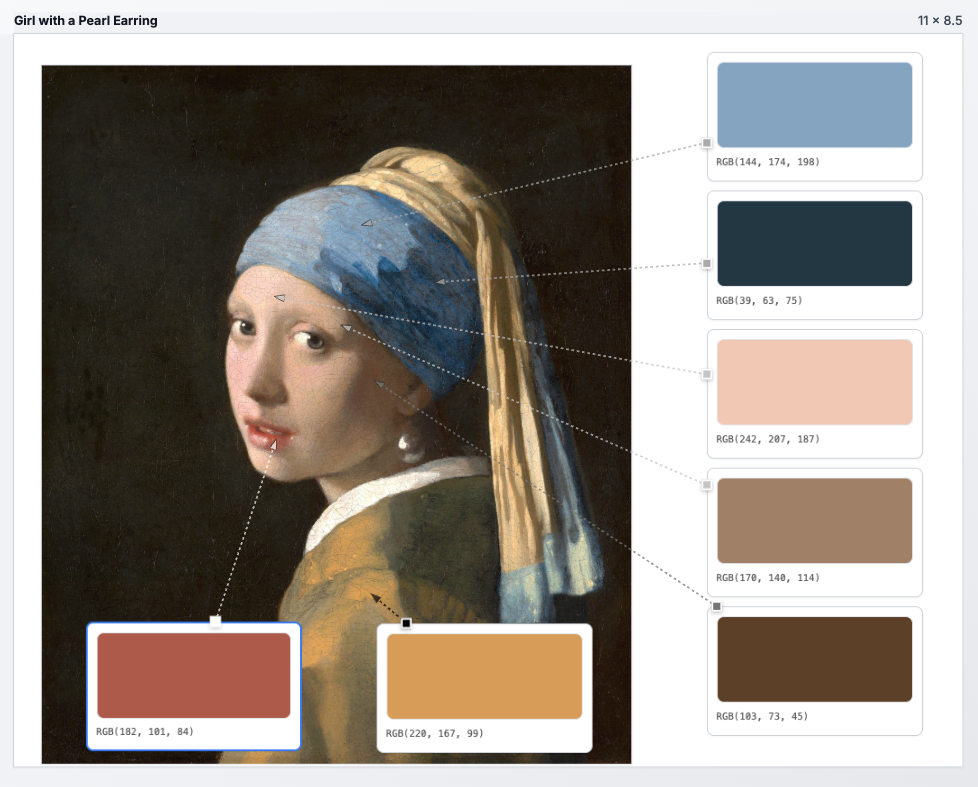Click connector handle beside pale peach swatch
The image size is (978, 787).
[707, 374]
